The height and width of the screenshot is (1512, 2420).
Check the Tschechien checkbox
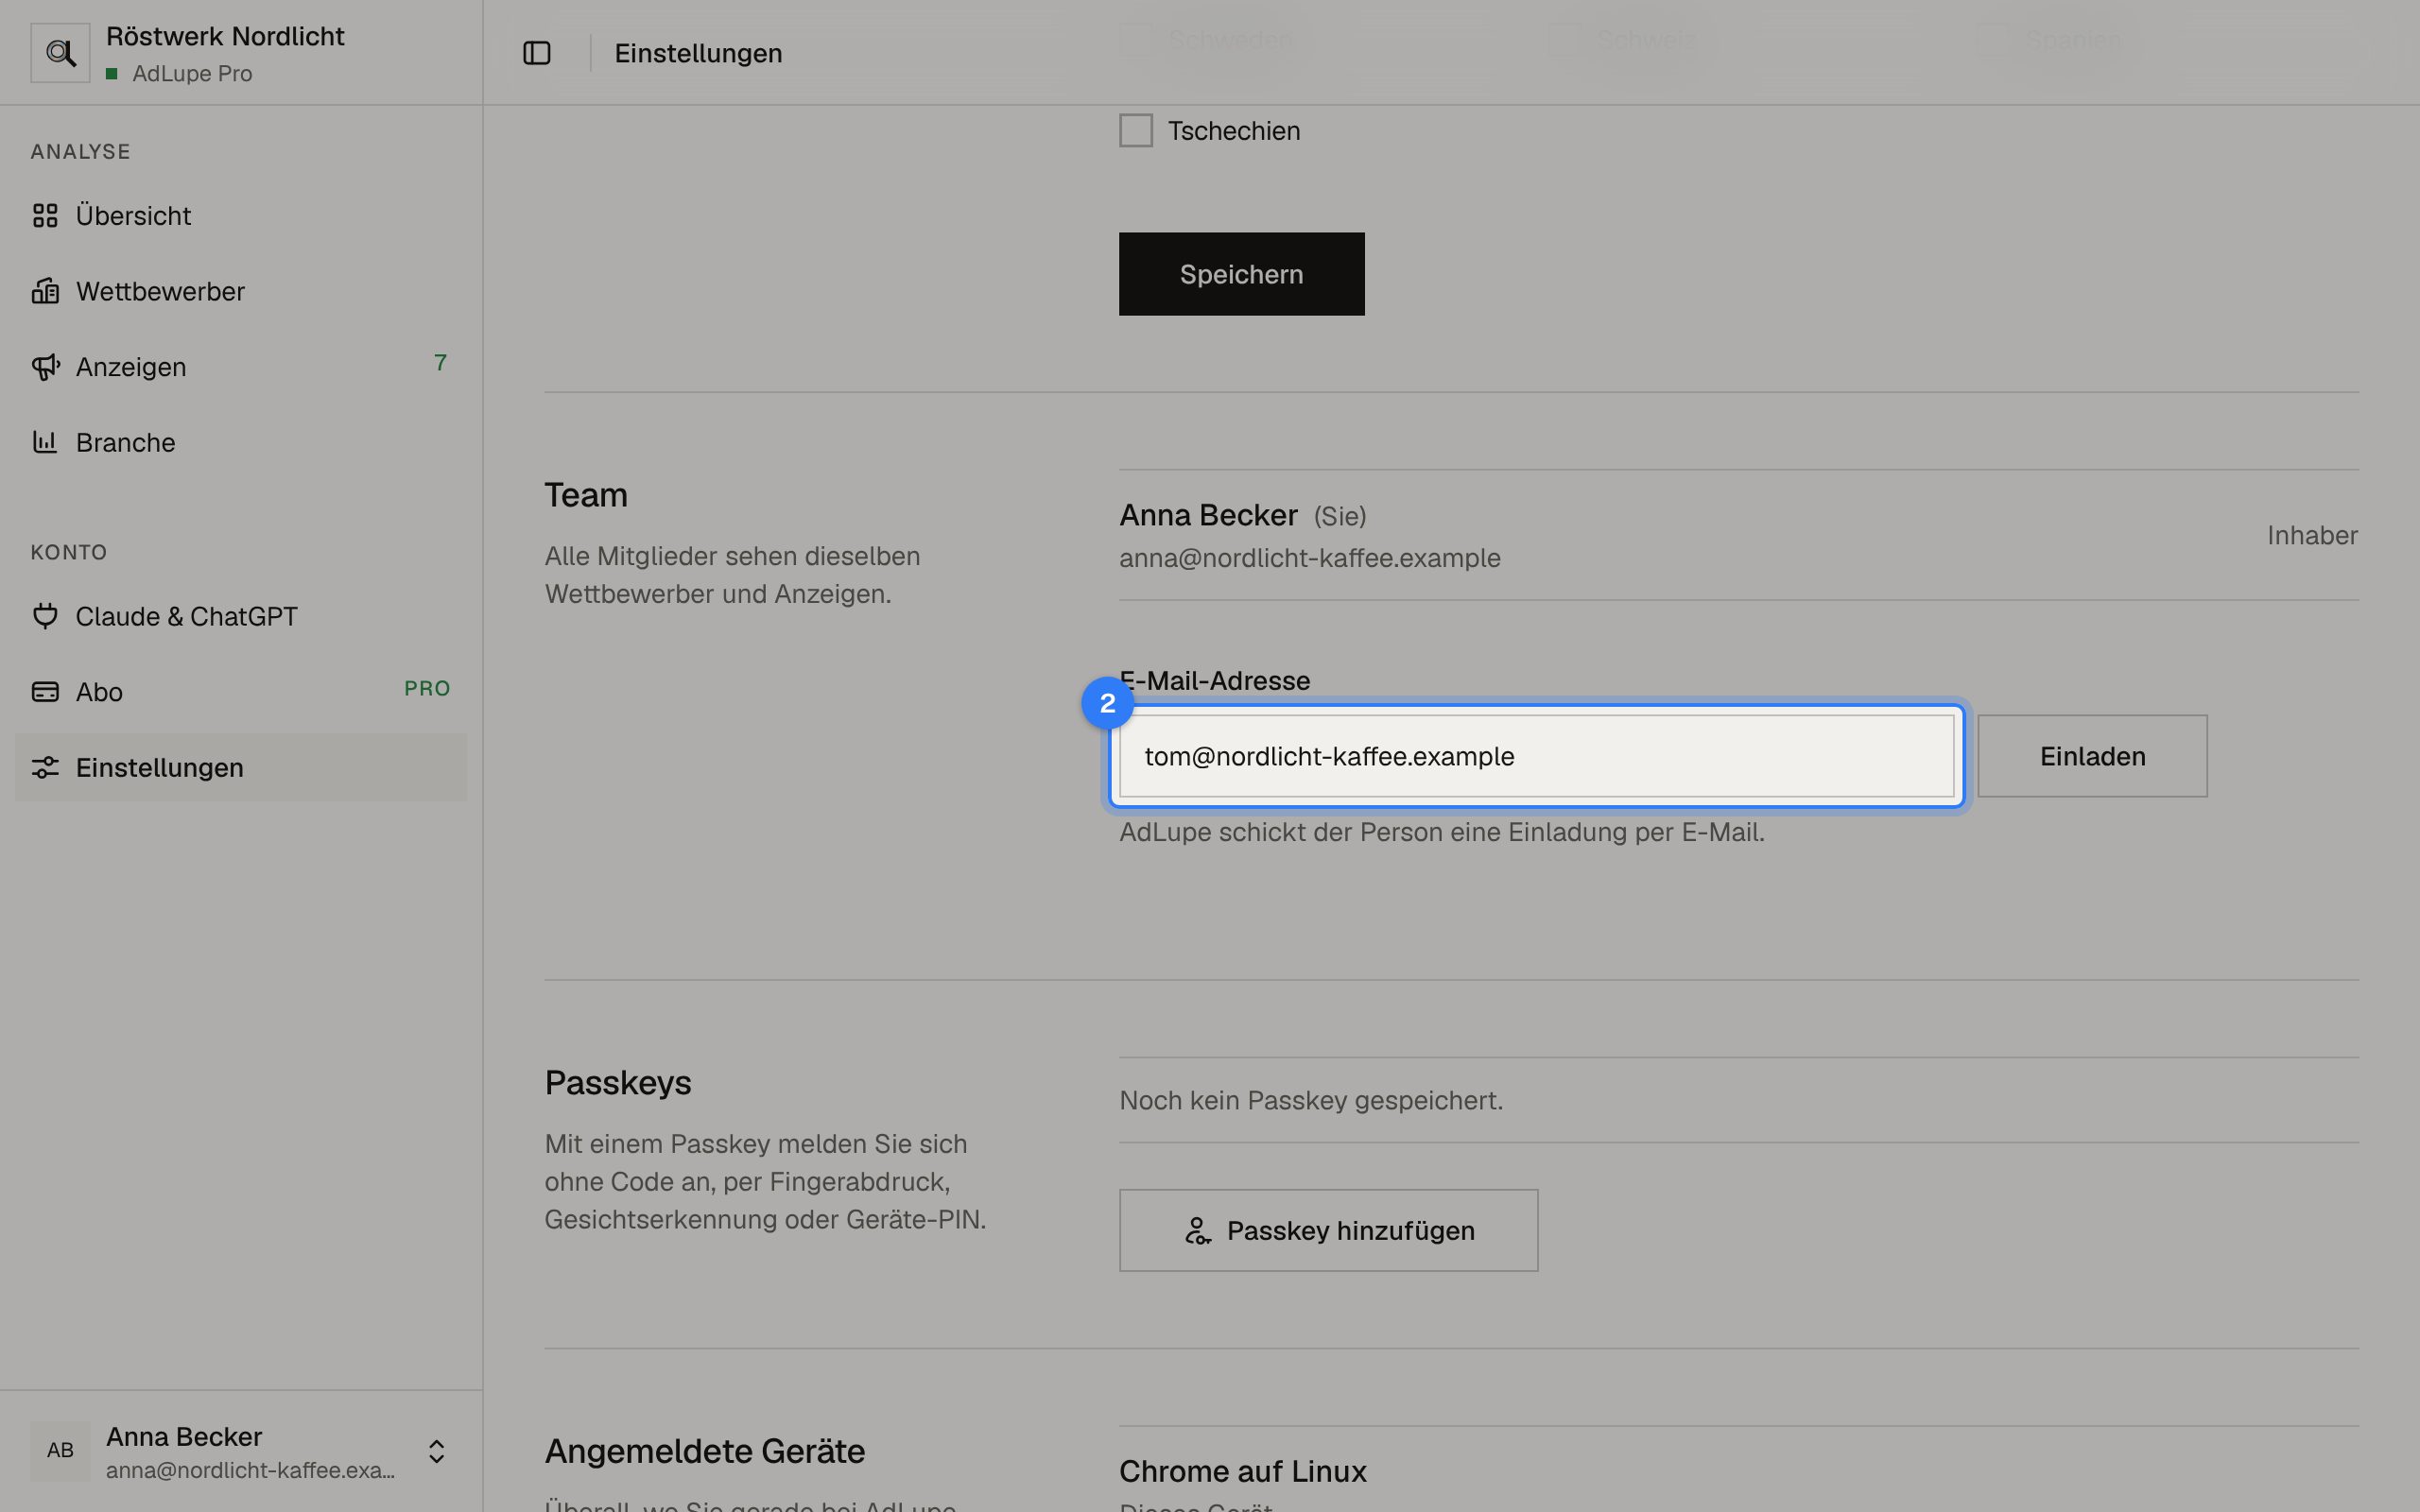(x=1136, y=131)
